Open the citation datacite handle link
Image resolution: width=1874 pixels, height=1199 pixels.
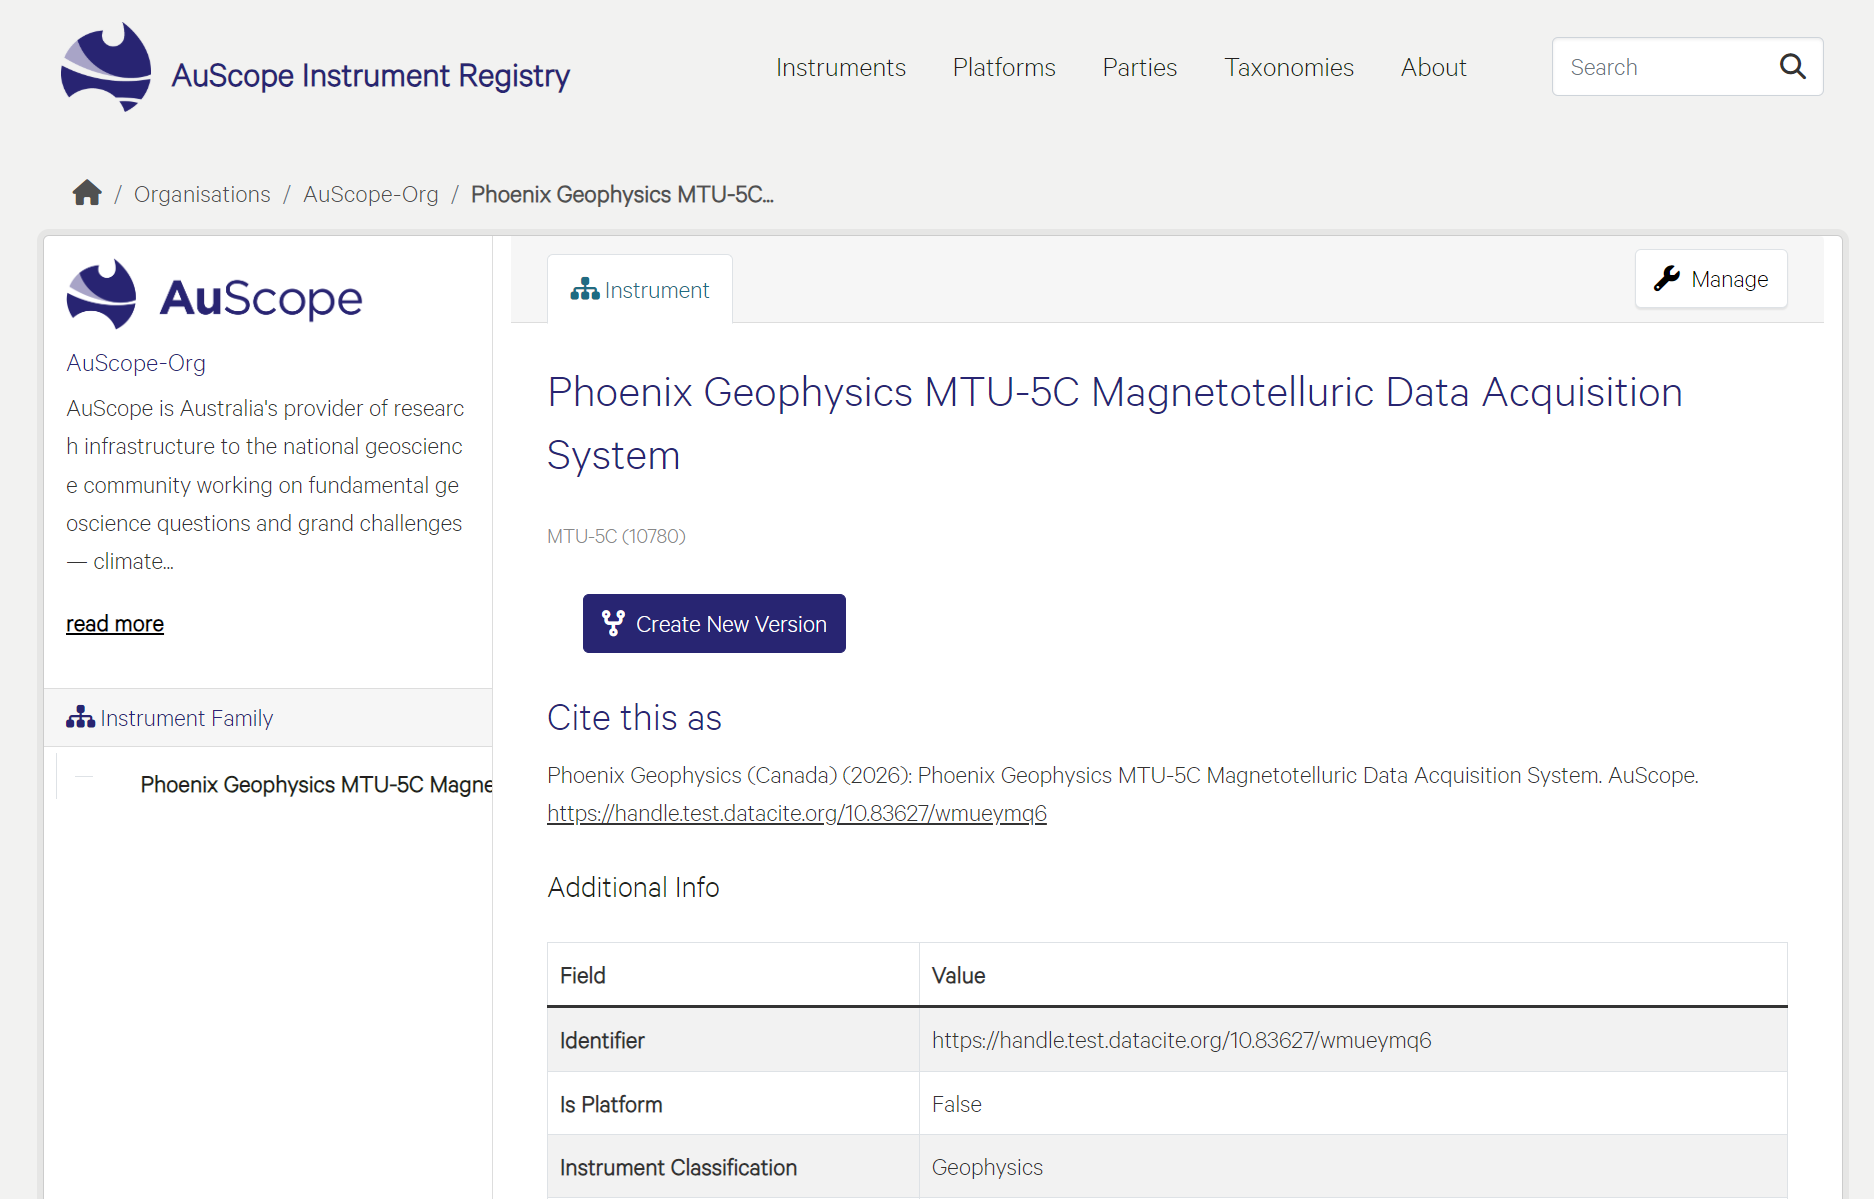(797, 813)
